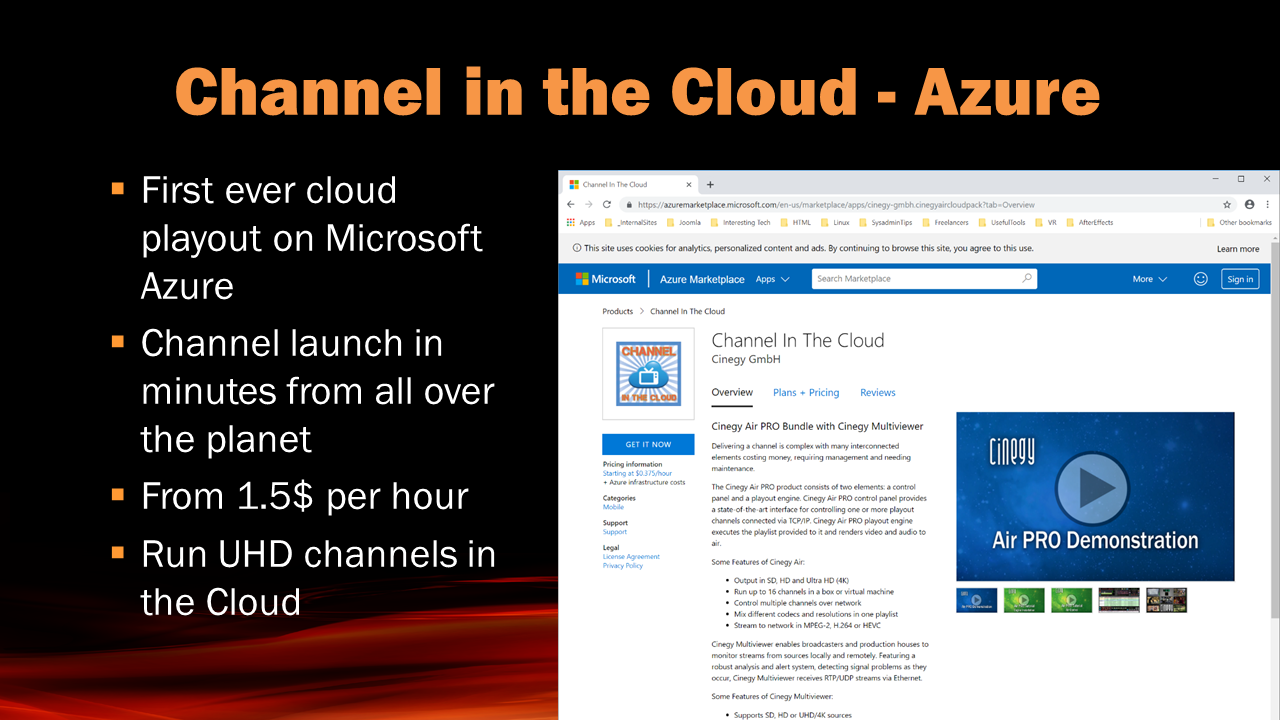Expand the More dropdown menu
Viewport: 1280px width, 720px height.
click(1150, 279)
